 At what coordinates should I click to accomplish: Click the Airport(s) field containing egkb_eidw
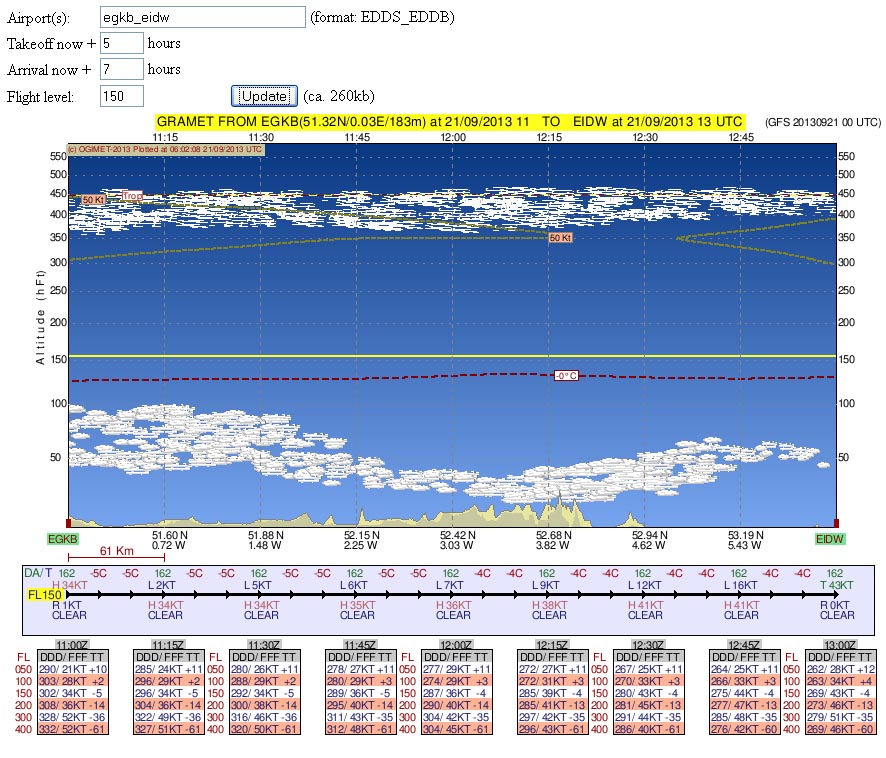pos(202,18)
